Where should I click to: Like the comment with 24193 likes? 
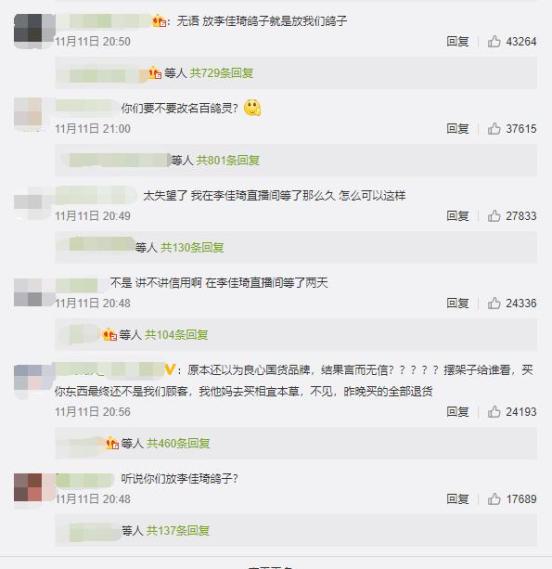click(x=494, y=412)
